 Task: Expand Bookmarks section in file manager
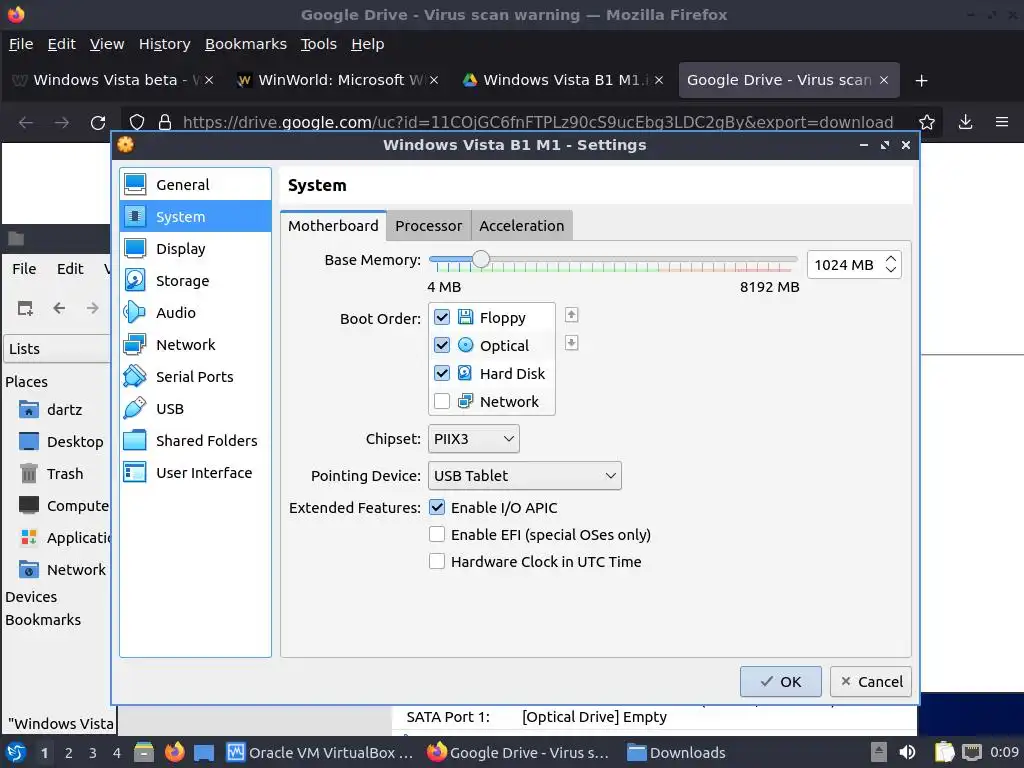point(43,620)
